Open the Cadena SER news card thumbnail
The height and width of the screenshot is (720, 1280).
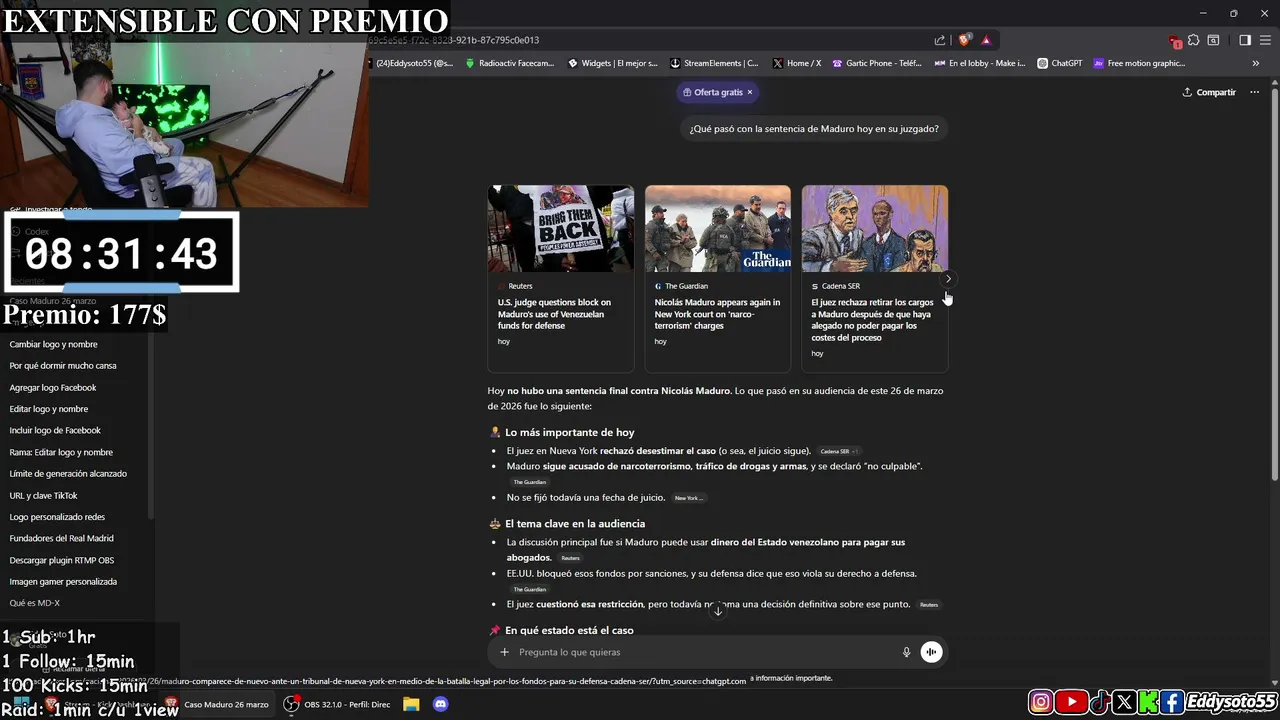click(875, 228)
